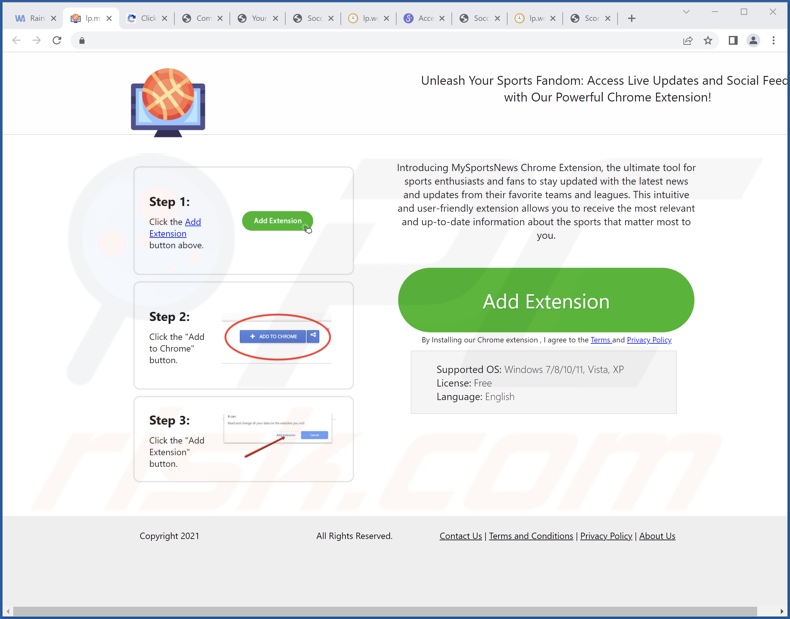The image size is (790, 619).
Task: Close the 'Click' tab
Action: (x=164, y=19)
